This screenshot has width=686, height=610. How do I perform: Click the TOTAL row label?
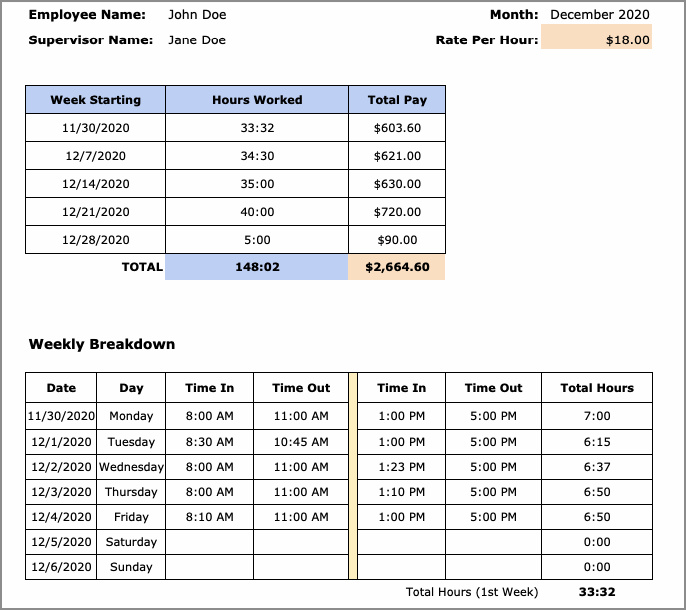142,267
